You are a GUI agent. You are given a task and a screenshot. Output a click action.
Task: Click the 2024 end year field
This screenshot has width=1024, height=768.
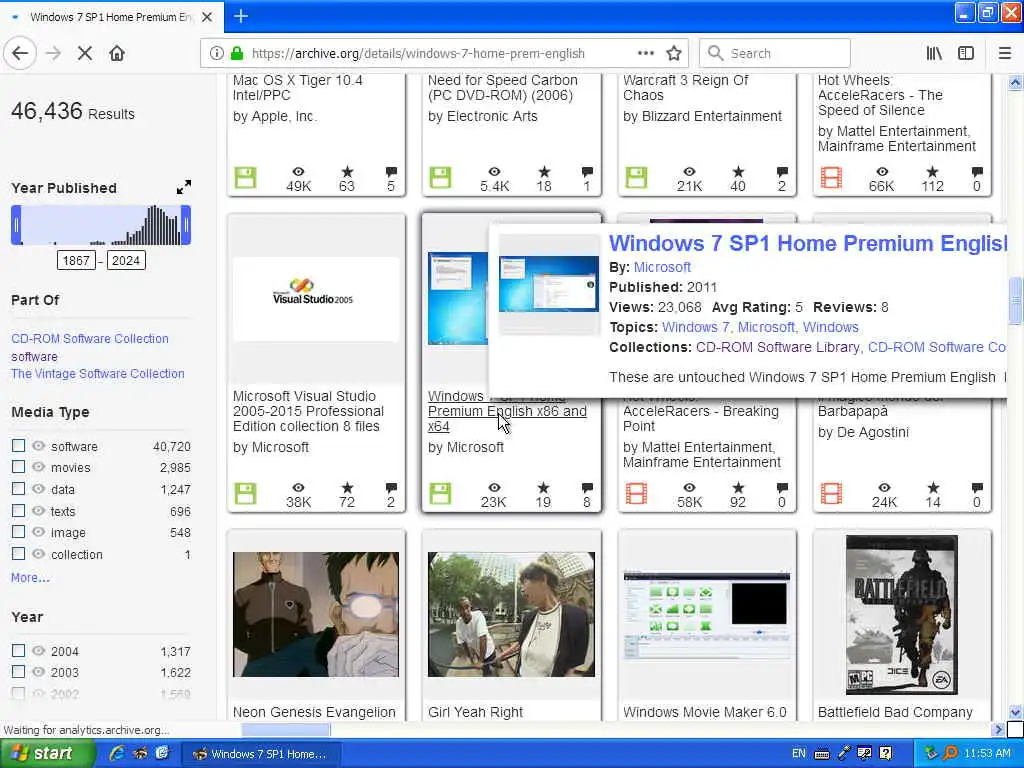pos(126,261)
